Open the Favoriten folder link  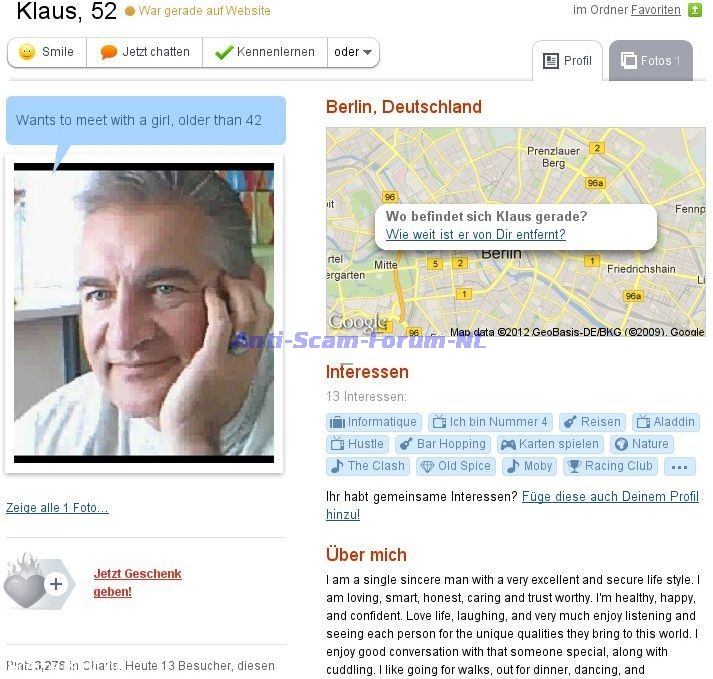click(655, 10)
